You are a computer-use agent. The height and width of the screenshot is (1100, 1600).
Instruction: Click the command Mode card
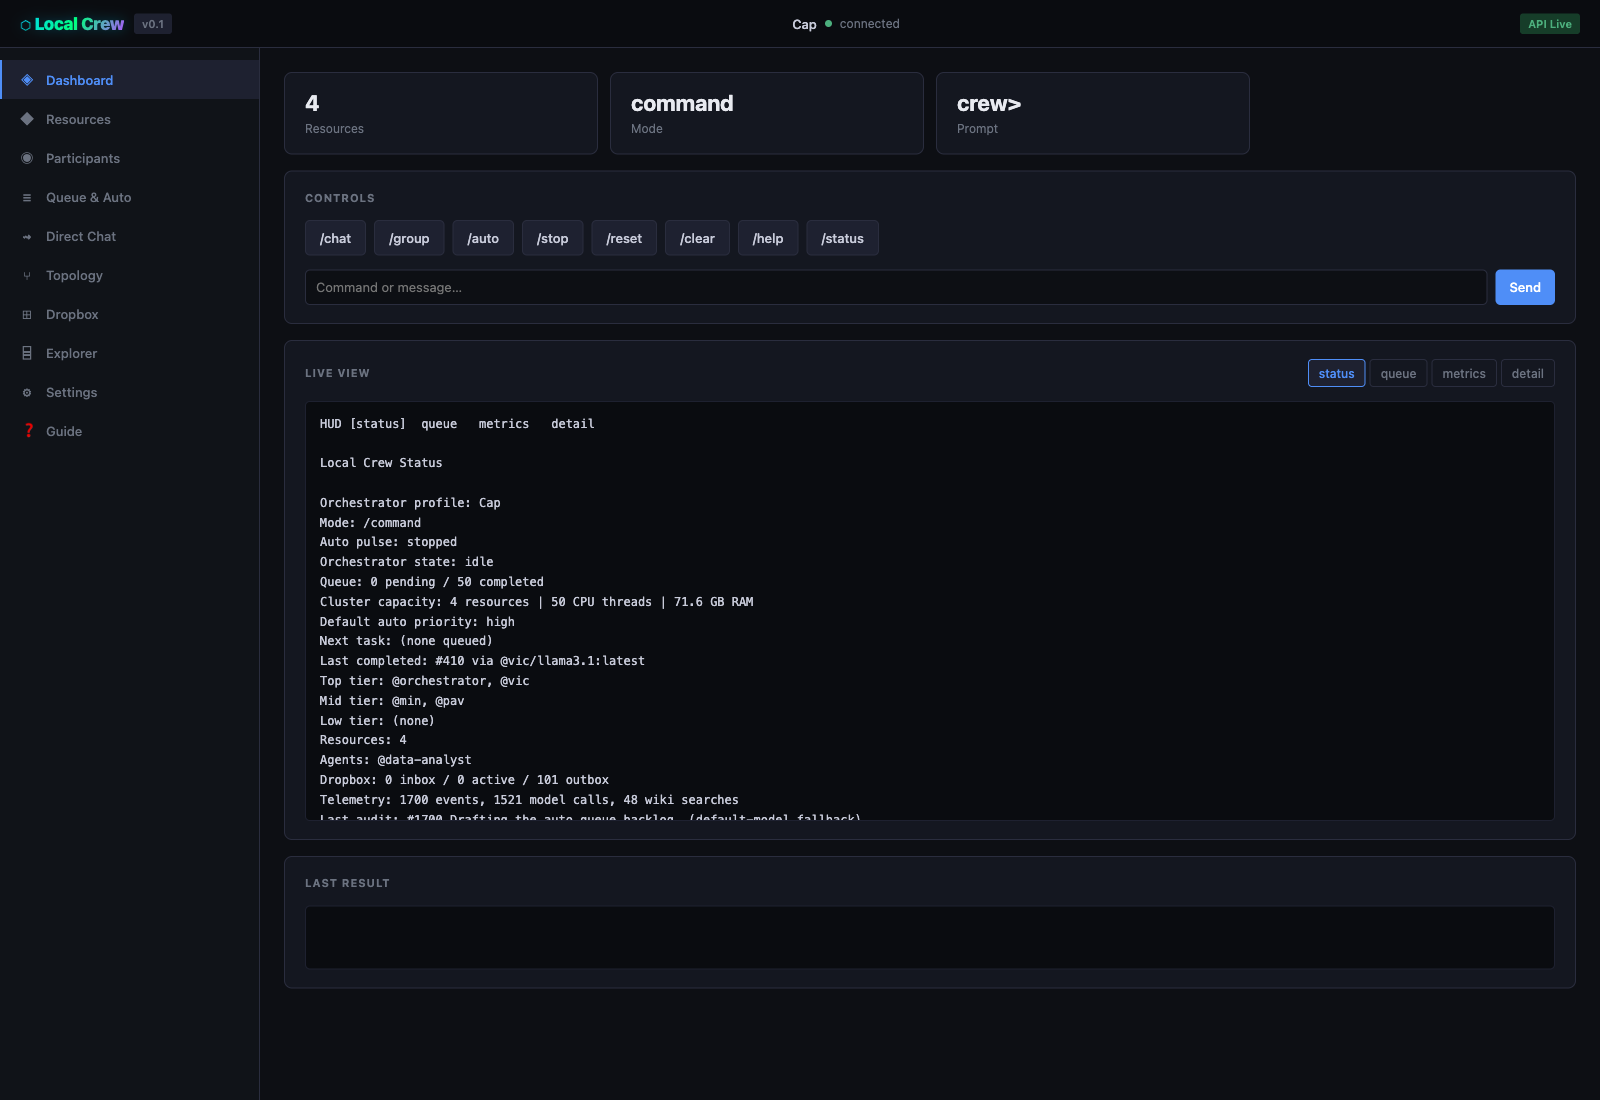coord(767,113)
